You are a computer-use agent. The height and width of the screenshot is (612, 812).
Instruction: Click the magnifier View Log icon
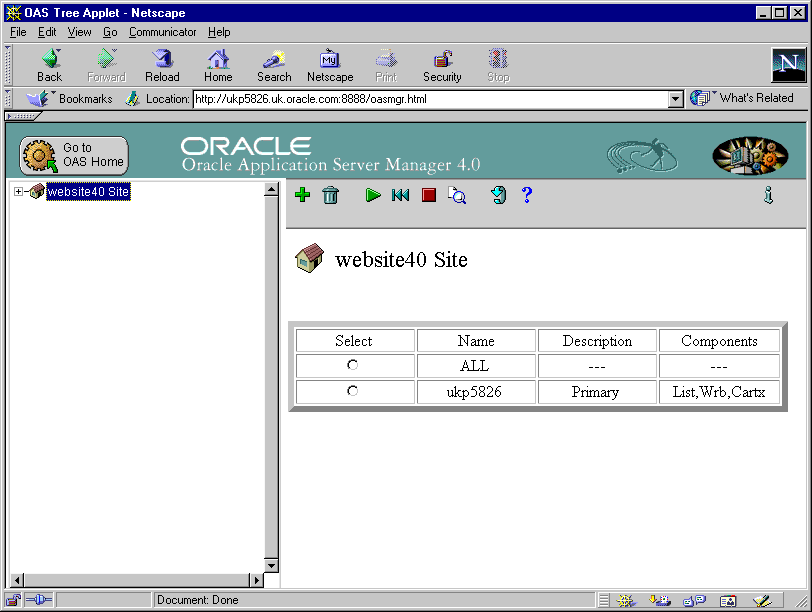tap(457, 195)
